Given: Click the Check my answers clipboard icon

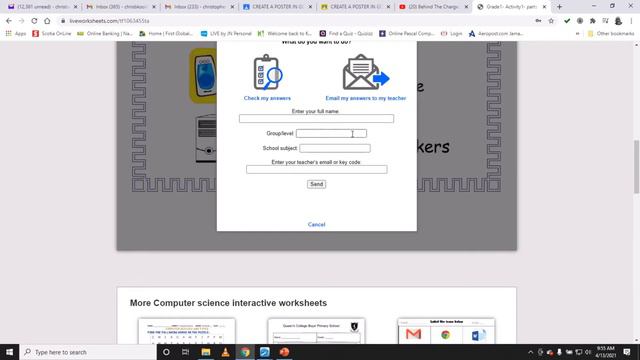Looking at the screenshot, I should (268, 72).
